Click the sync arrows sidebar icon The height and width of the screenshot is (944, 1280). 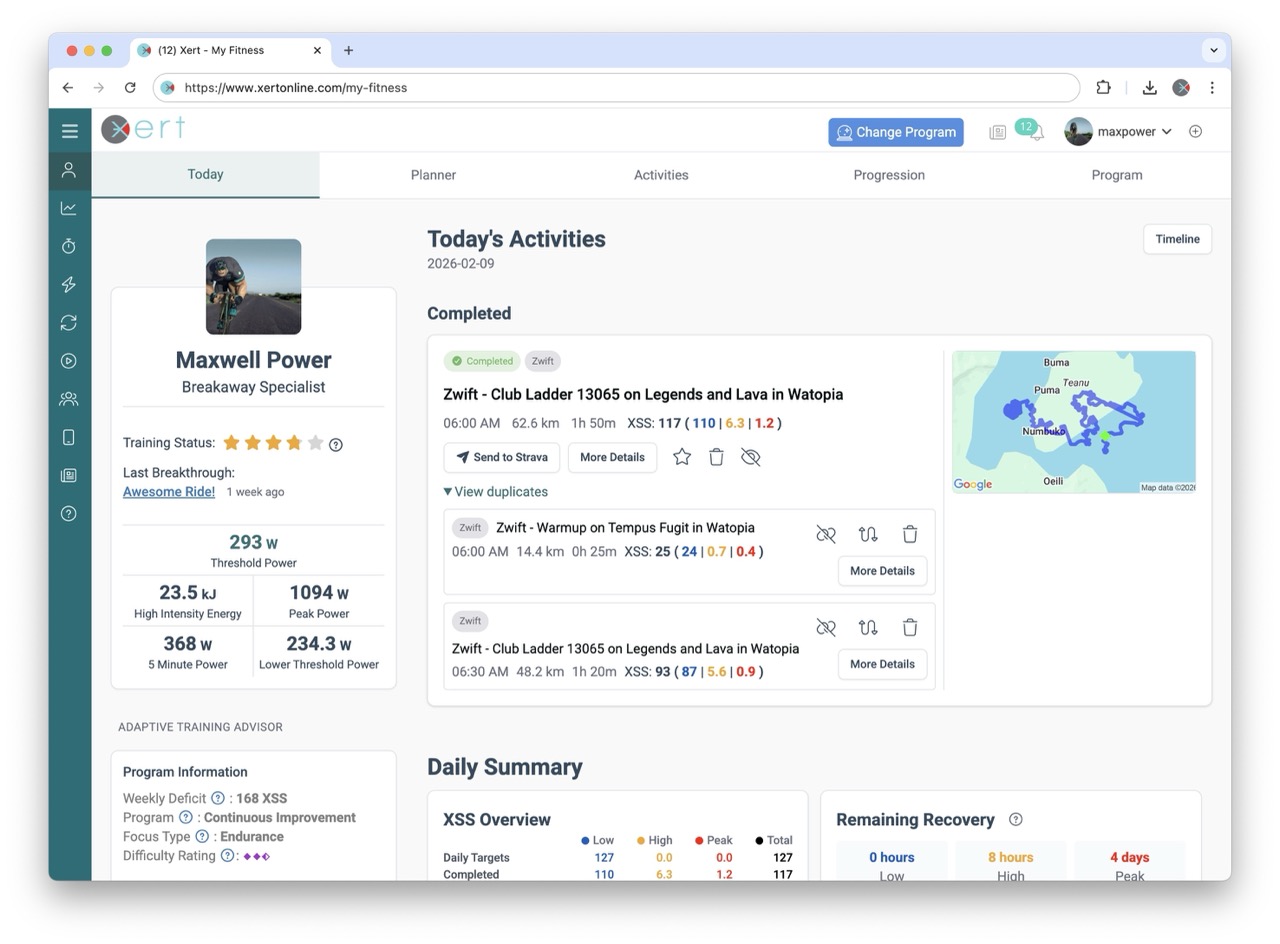[x=69, y=323]
